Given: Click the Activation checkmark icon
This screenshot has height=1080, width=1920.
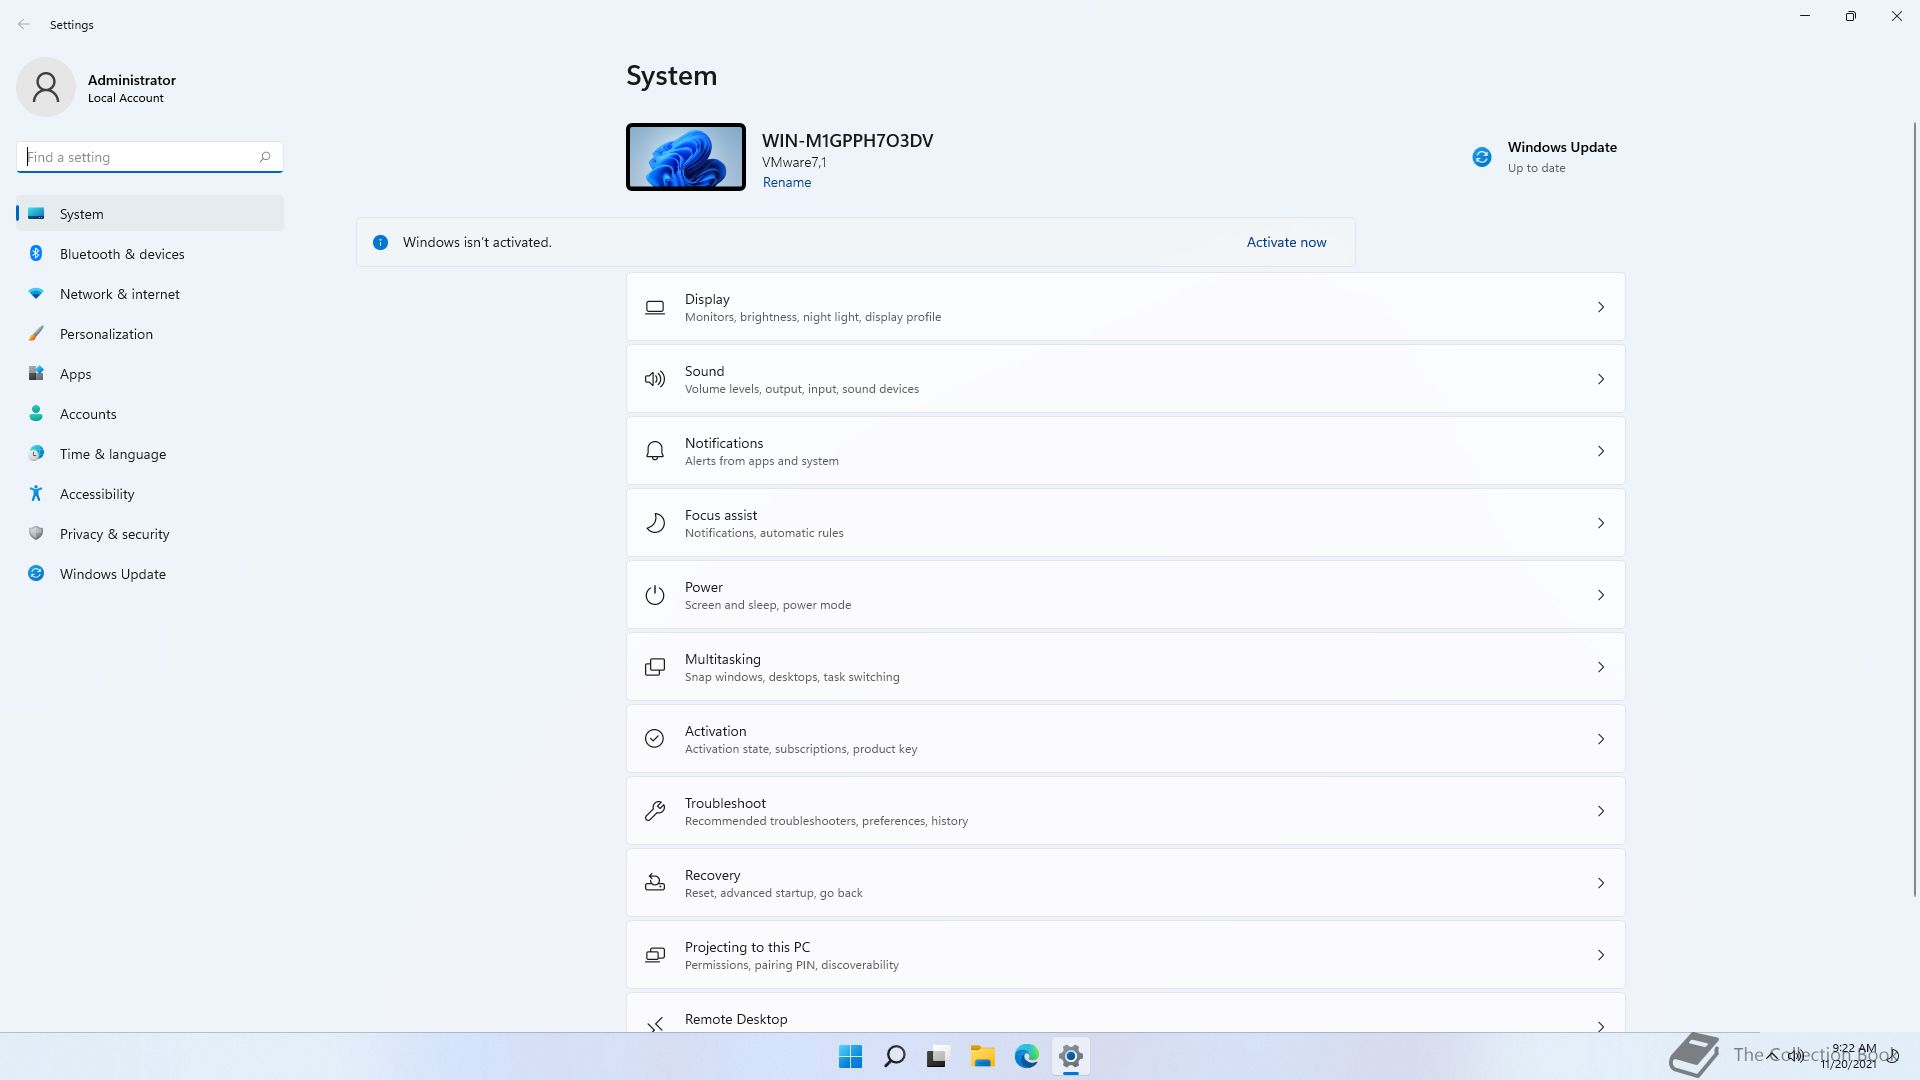Looking at the screenshot, I should point(655,739).
